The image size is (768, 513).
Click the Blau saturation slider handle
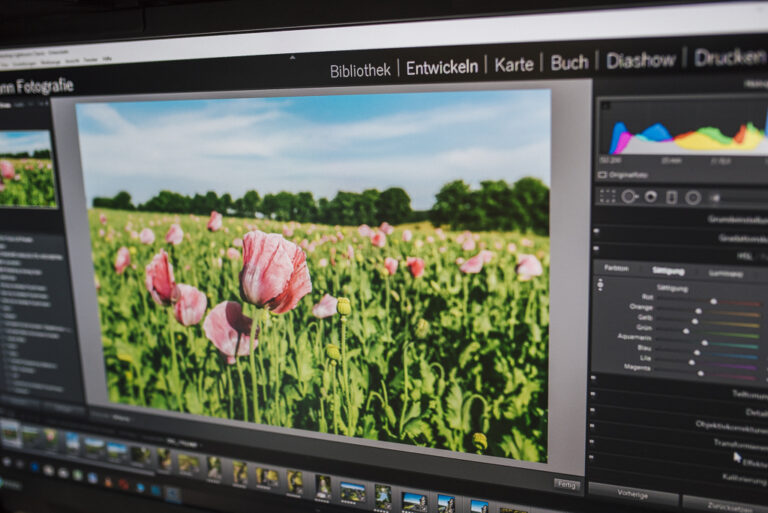coord(697,352)
